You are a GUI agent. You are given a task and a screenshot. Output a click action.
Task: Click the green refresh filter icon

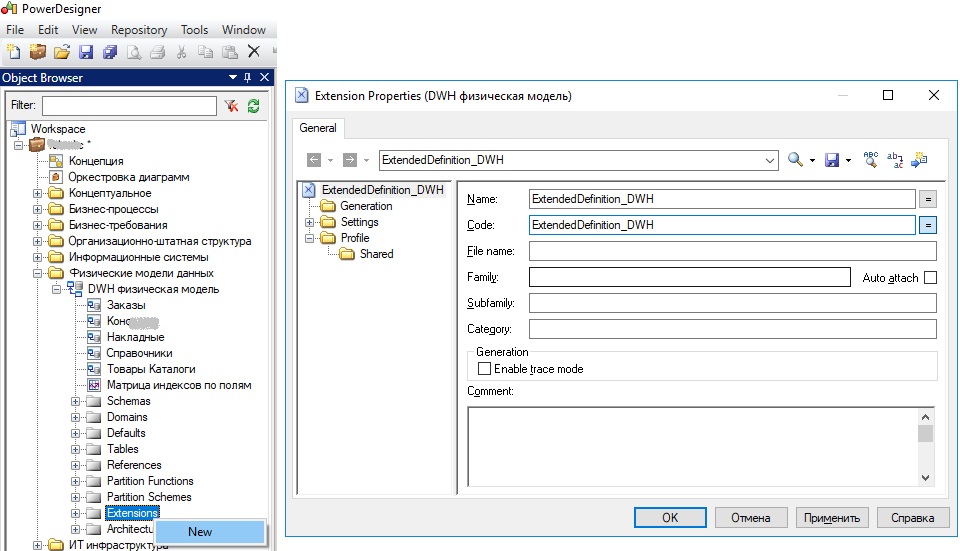click(x=253, y=106)
